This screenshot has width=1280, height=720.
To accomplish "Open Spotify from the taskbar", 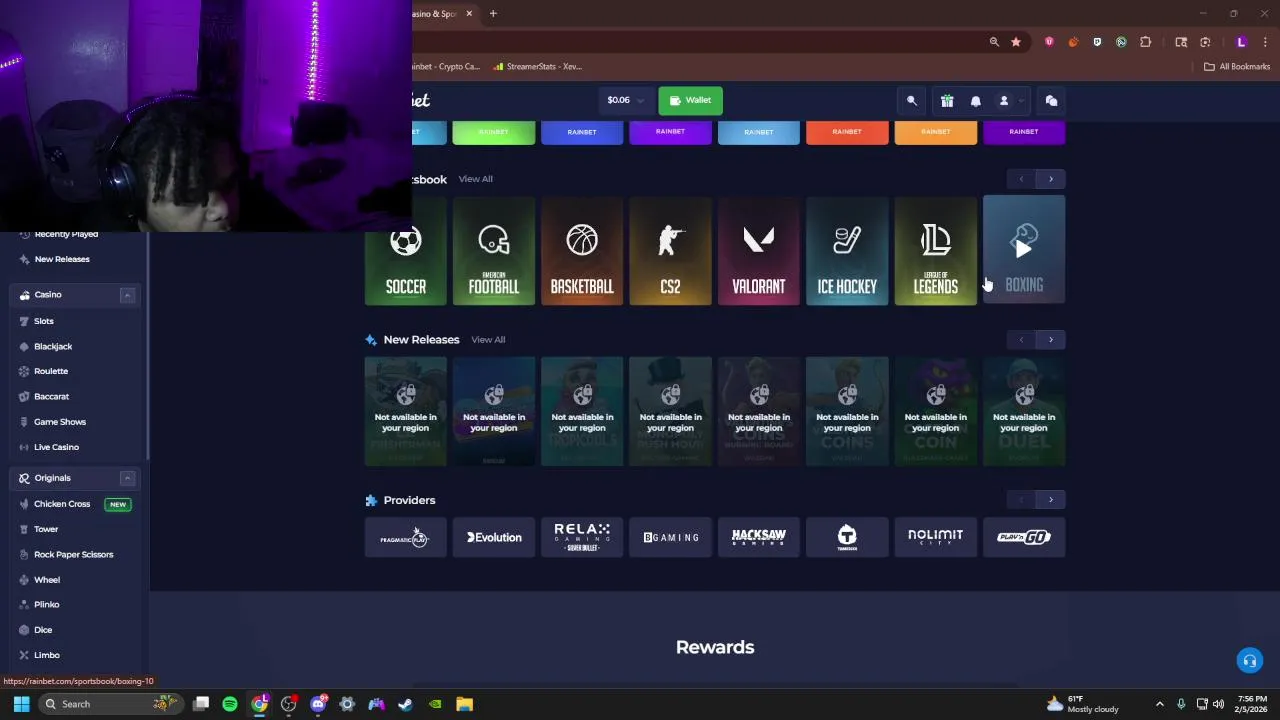I will click(x=230, y=704).
